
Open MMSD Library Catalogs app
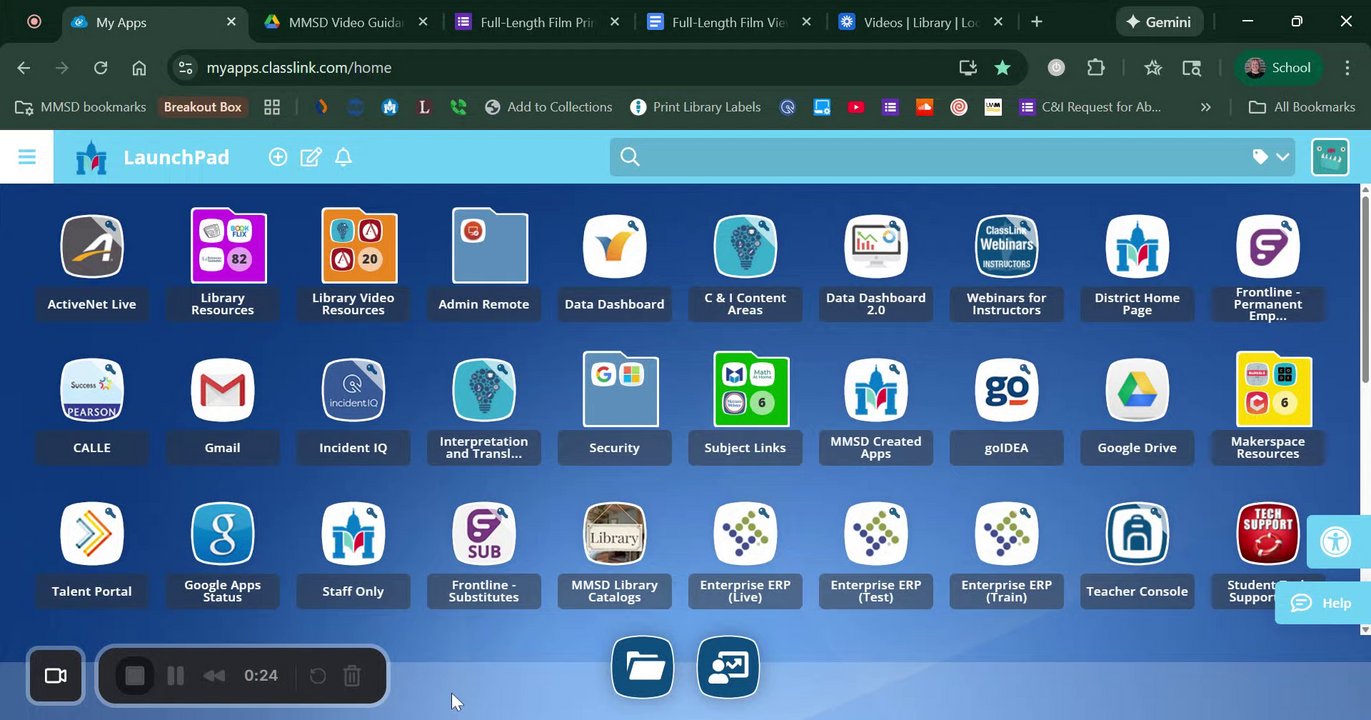[614, 534]
